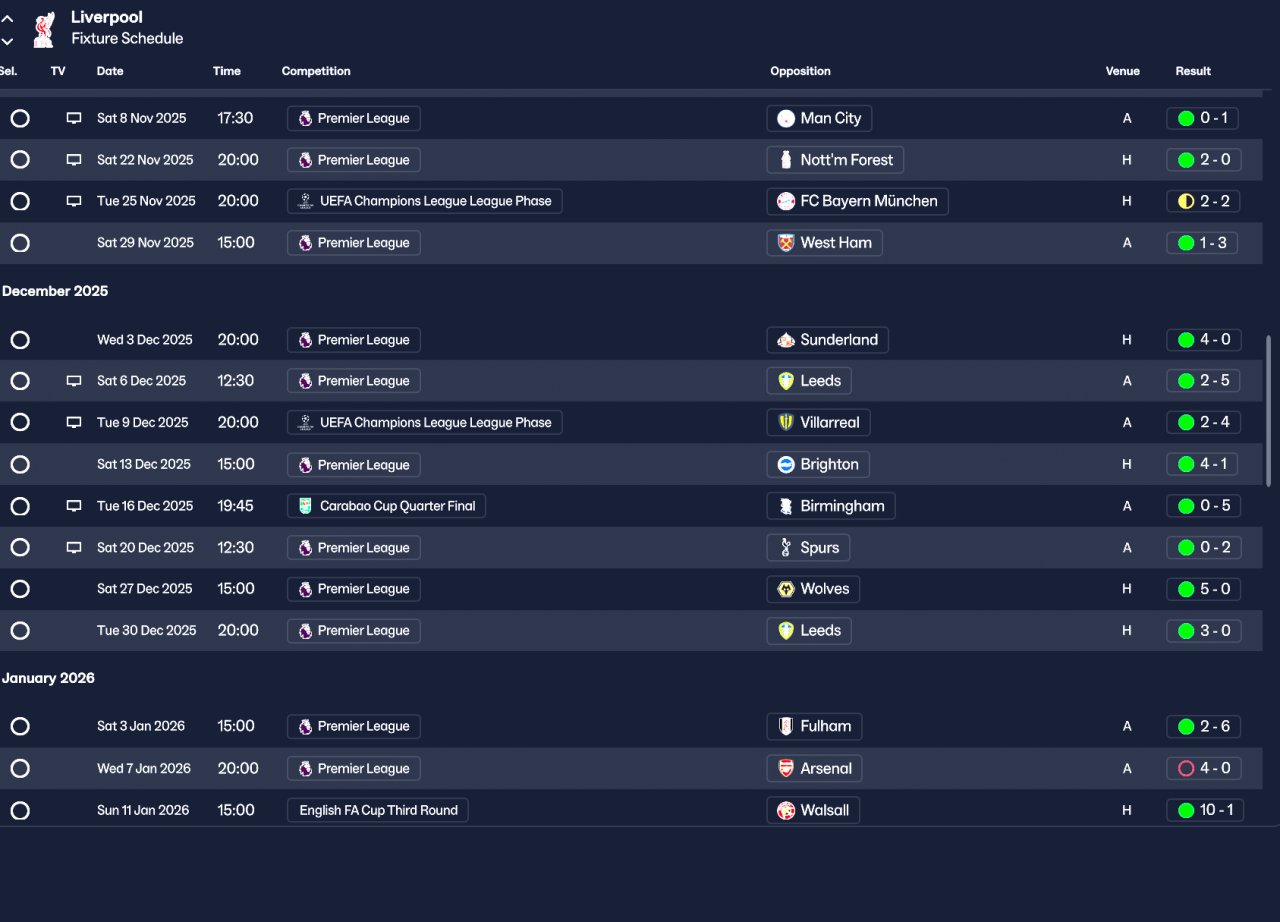Image resolution: width=1280 pixels, height=922 pixels.
Task: Open the 0 - 5 result against Birmingham
Action: [1204, 506]
